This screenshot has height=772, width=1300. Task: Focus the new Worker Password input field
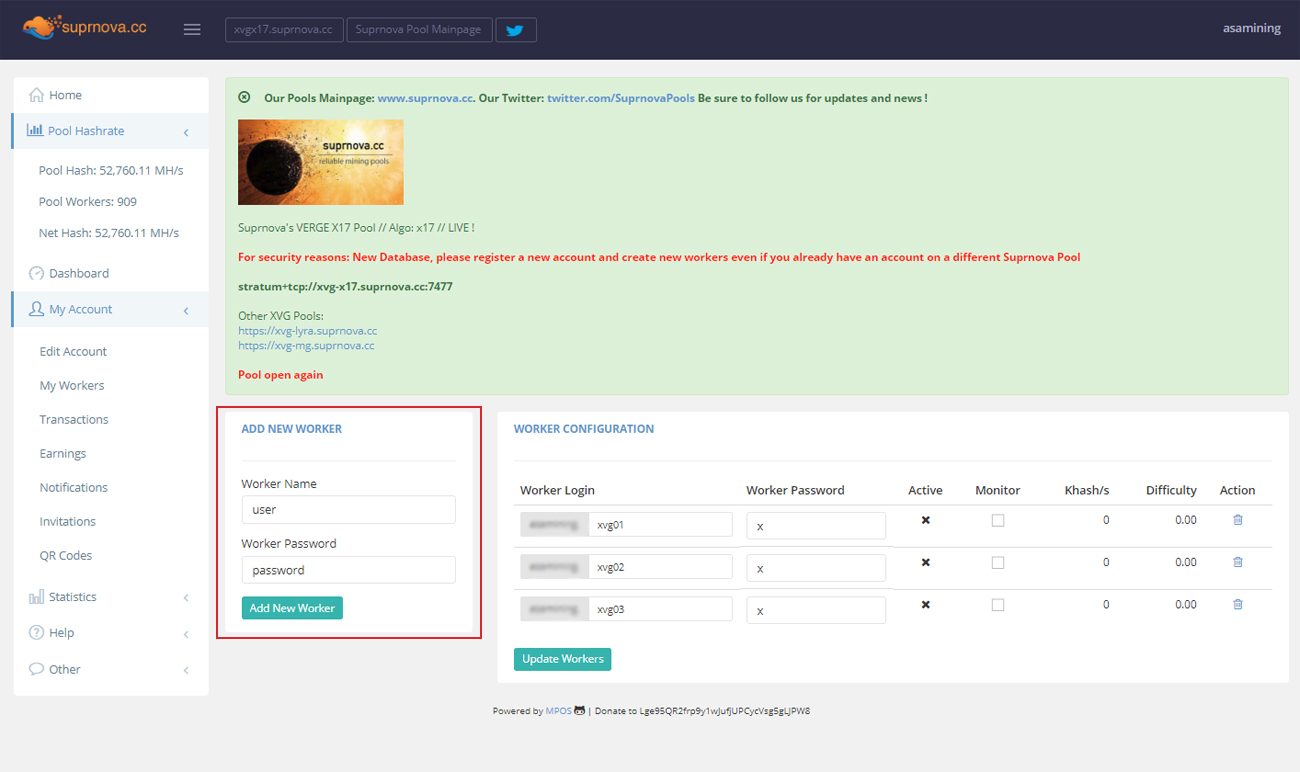point(348,570)
